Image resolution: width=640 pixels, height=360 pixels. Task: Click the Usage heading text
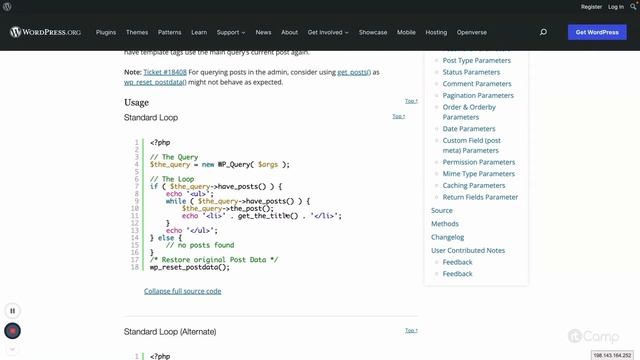[x=136, y=102]
